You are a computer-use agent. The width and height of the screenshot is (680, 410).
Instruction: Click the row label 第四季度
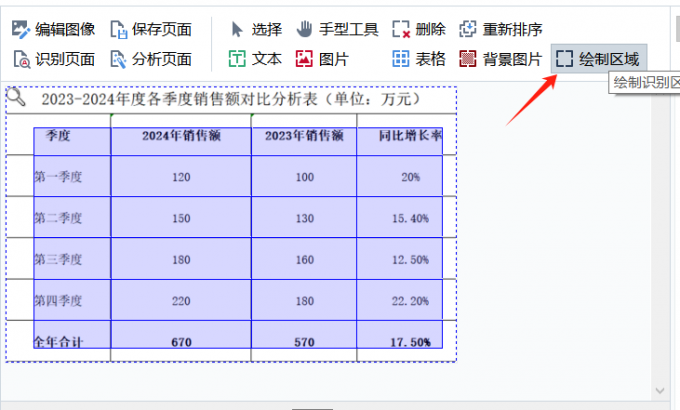click(58, 301)
